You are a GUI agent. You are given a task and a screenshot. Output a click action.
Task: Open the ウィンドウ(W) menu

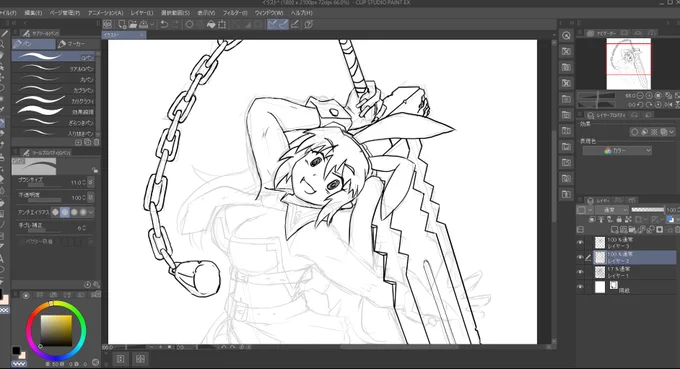coord(269,13)
